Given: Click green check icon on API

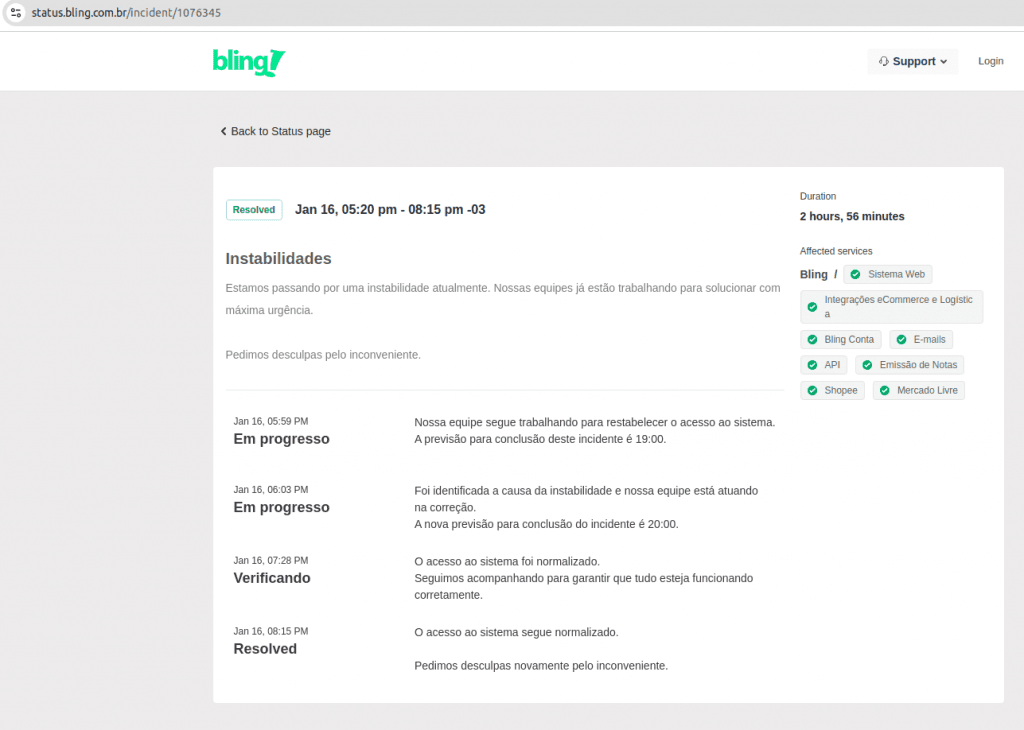Looking at the screenshot, I should point(812,365).
